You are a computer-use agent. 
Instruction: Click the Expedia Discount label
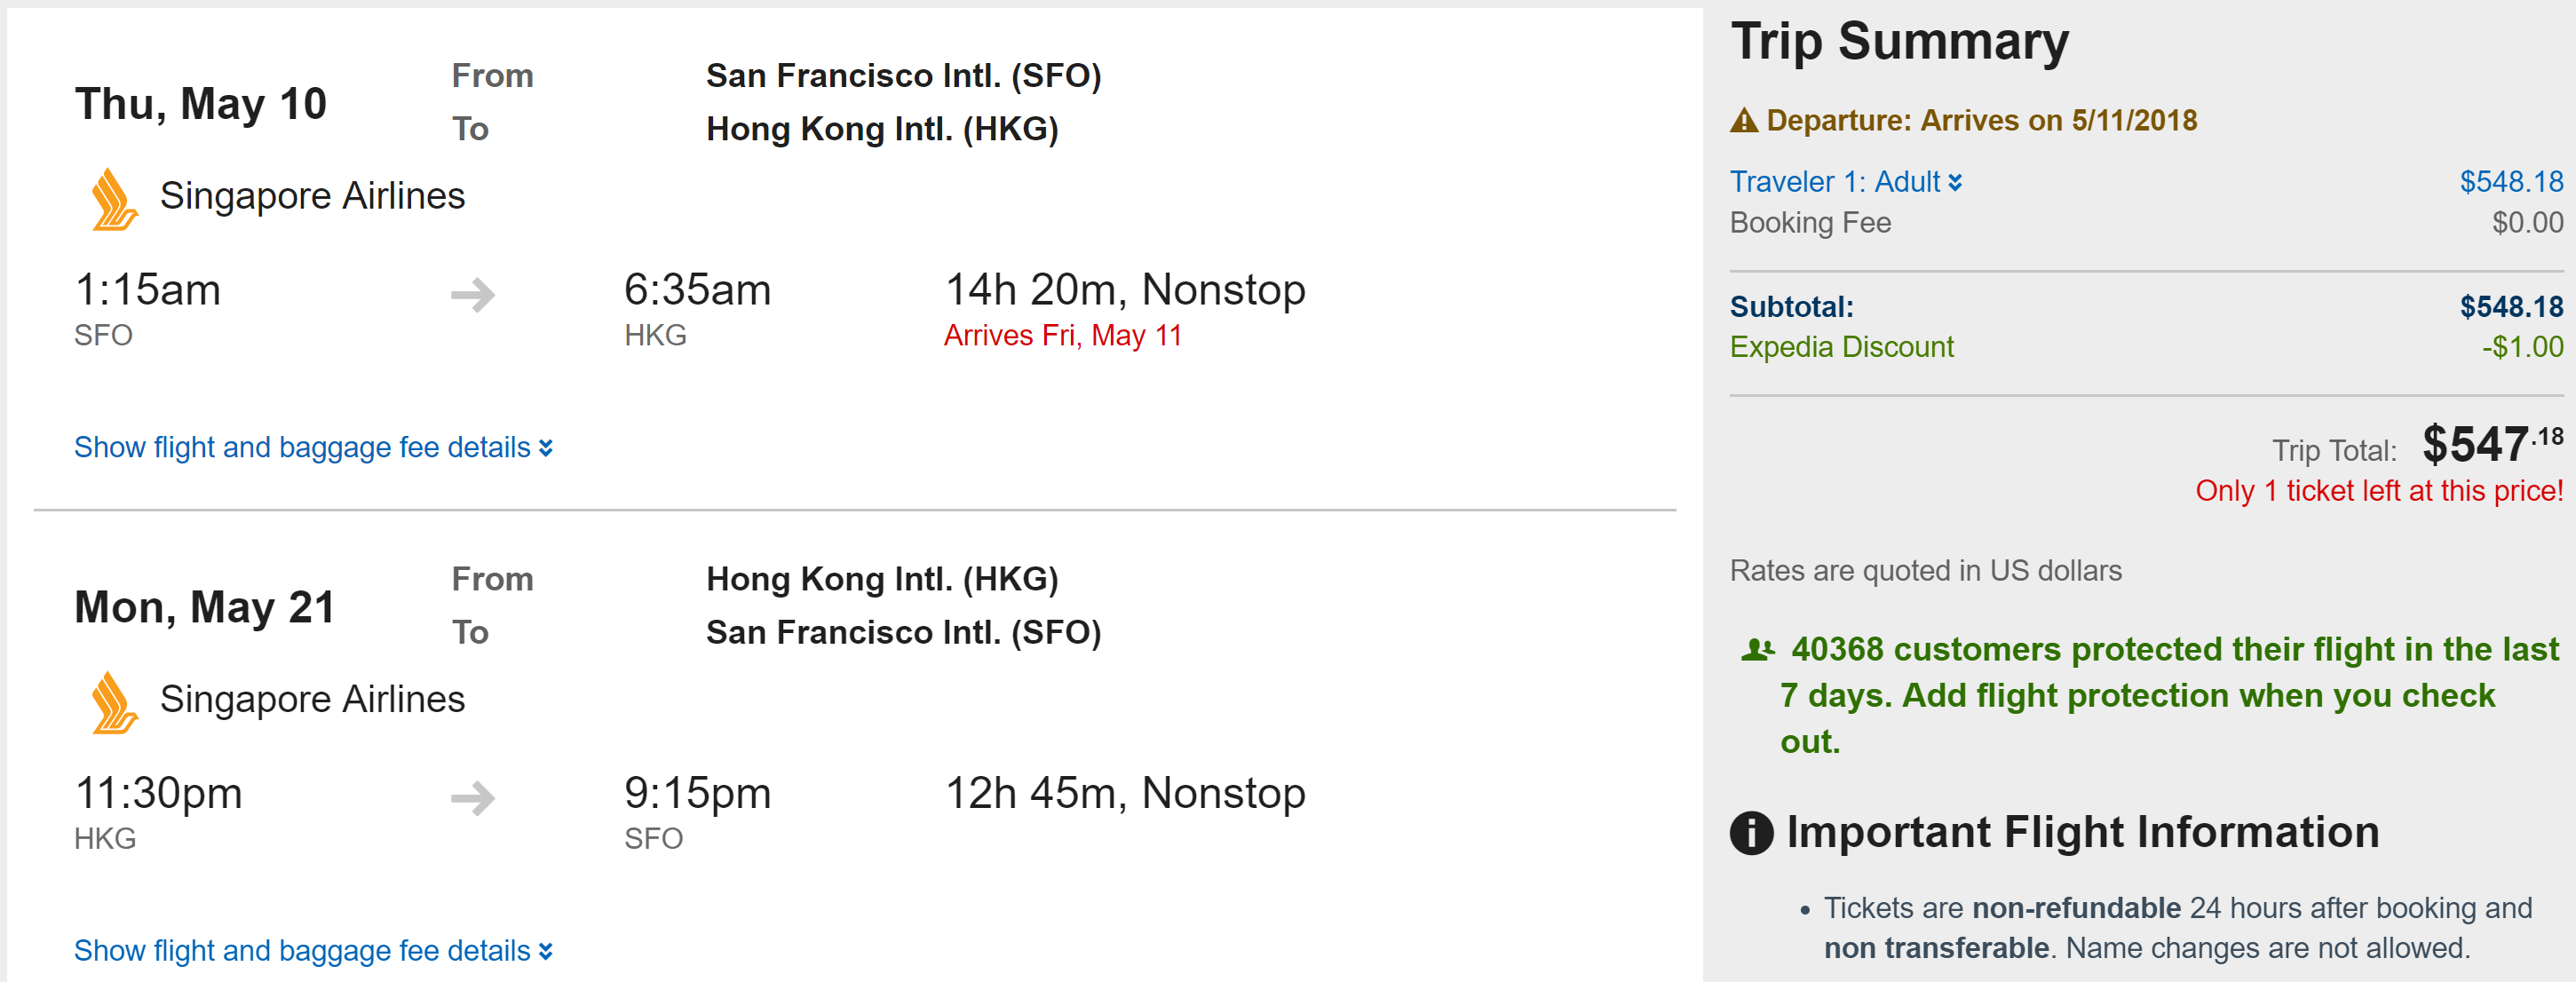1841,347
